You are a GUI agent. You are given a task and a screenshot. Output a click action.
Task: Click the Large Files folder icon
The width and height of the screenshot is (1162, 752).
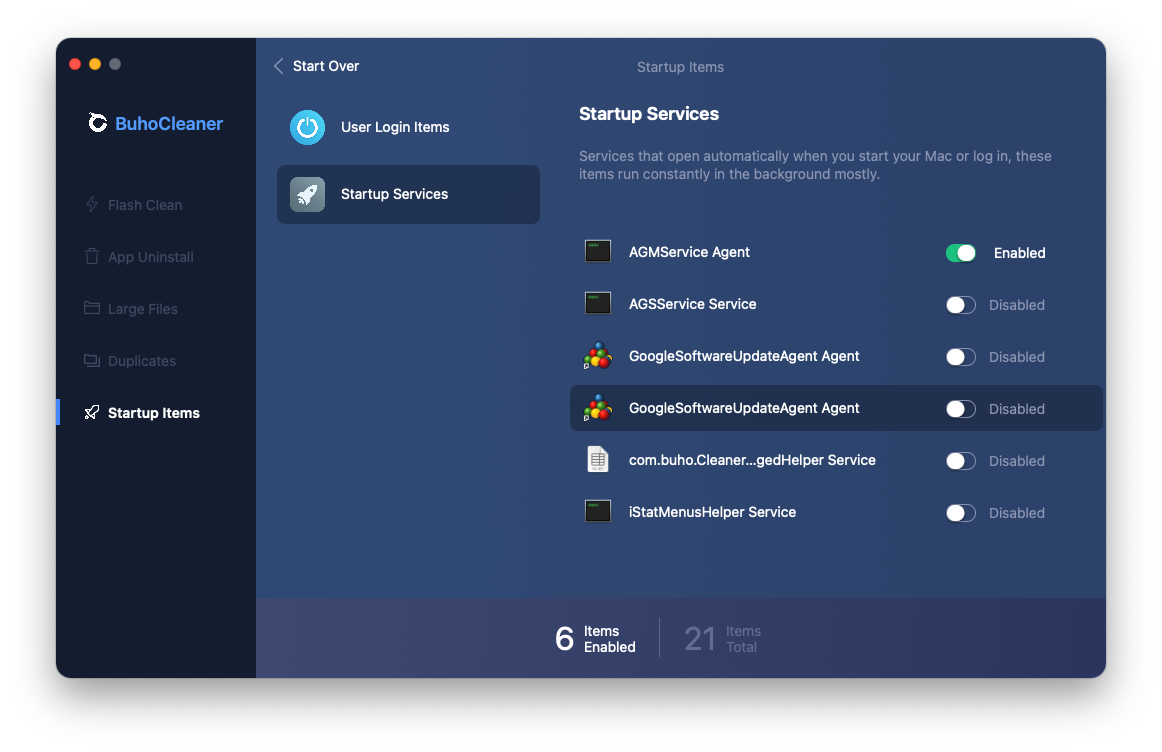[x=92, y=308]
